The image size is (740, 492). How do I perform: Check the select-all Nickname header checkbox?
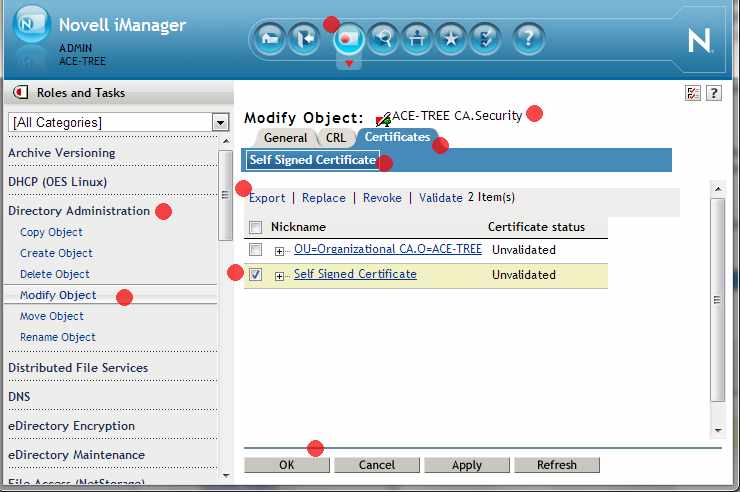pyautogui.click(x=255, y=227)
